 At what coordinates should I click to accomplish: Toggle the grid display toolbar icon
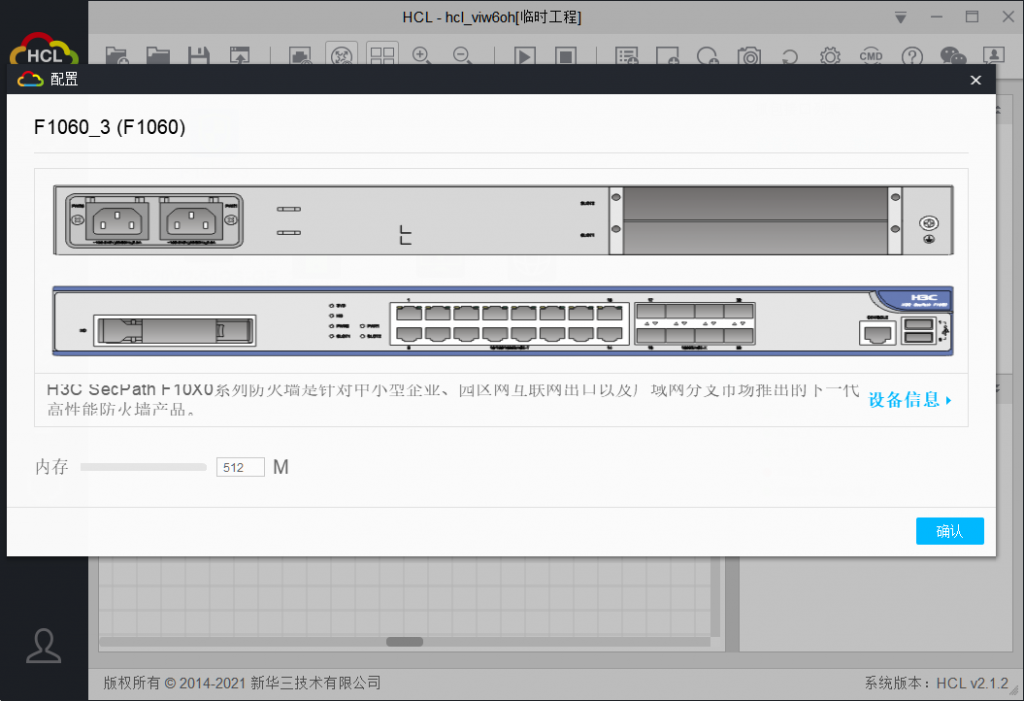pos(382,56)
